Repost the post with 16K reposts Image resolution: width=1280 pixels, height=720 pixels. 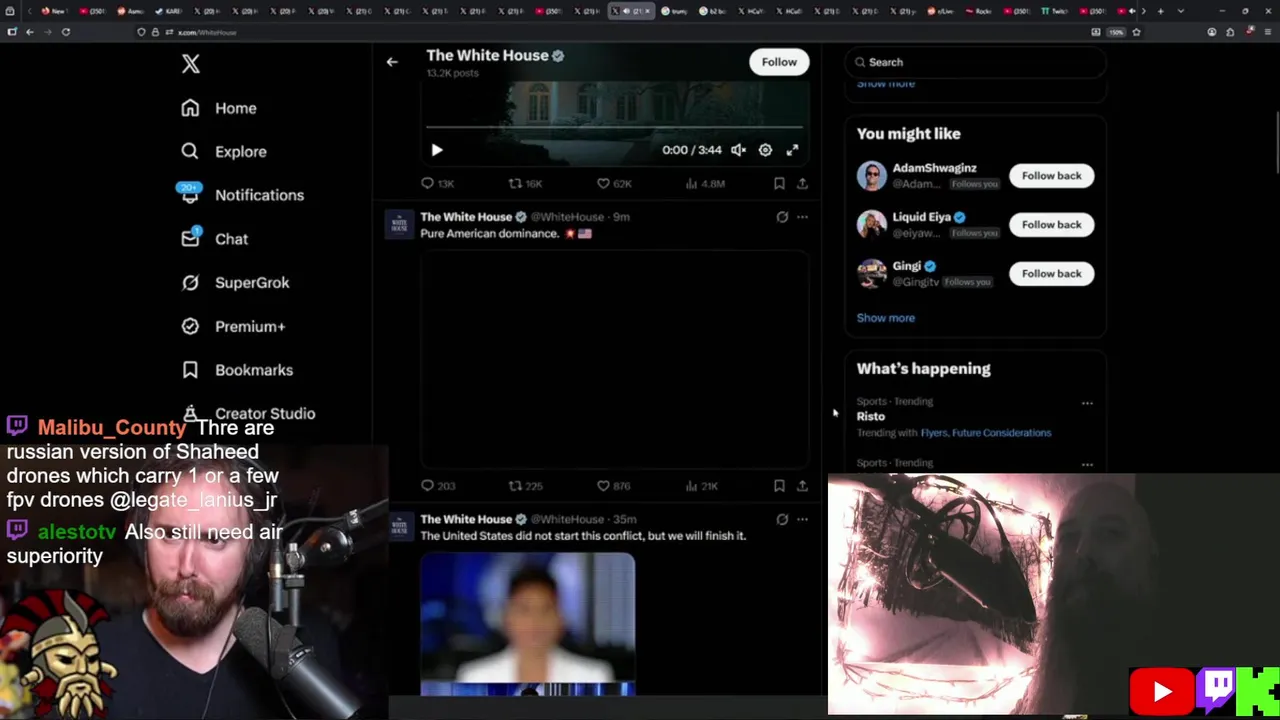pyautogui.click(x=525, y=184)
